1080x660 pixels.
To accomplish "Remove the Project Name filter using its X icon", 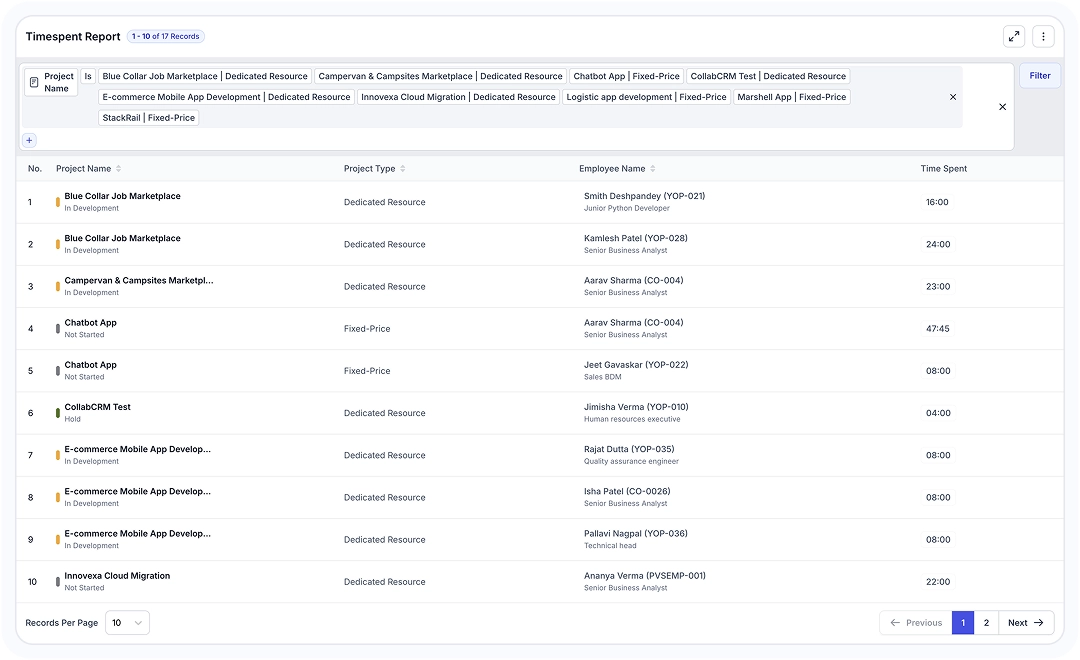I will pos(1002,106).
